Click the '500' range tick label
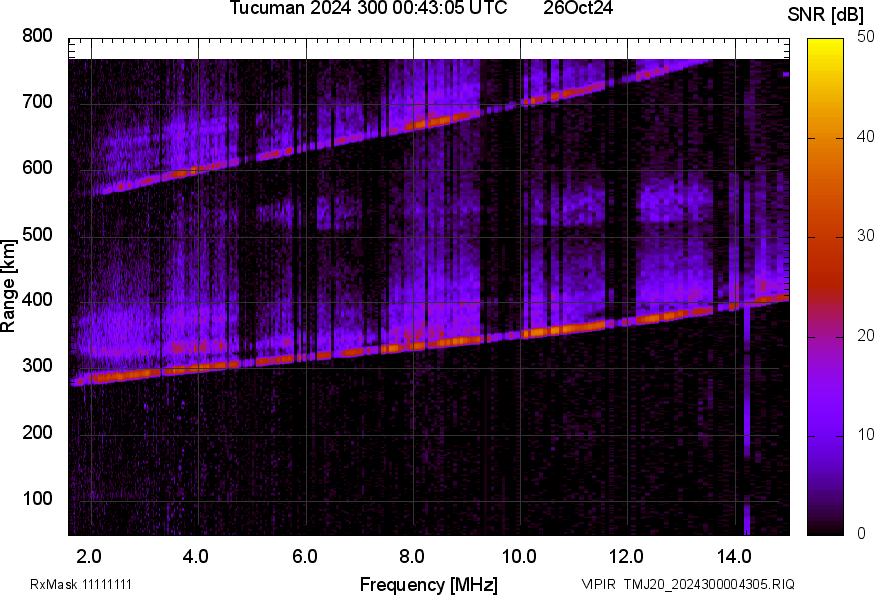874x595 pixels. [x=37, y=236]
